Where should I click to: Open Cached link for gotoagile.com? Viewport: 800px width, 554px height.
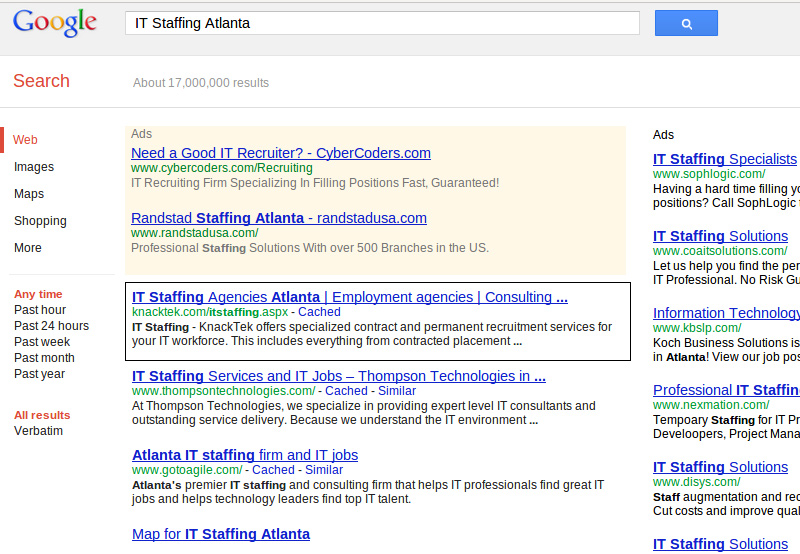click(x=273, y=470)
